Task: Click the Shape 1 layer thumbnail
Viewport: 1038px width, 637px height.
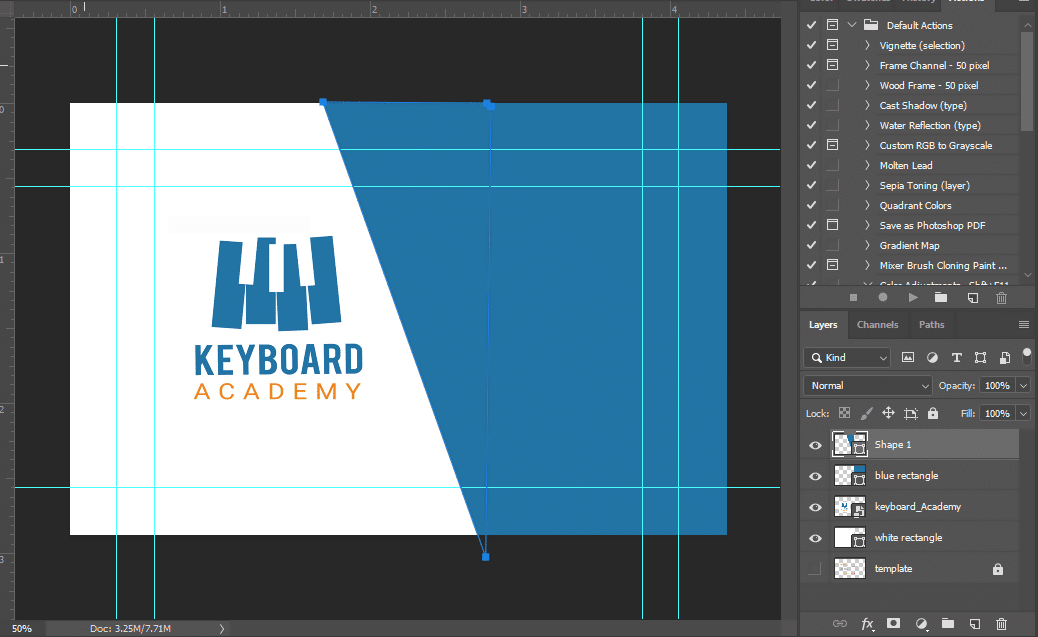Action: [849, 444]
